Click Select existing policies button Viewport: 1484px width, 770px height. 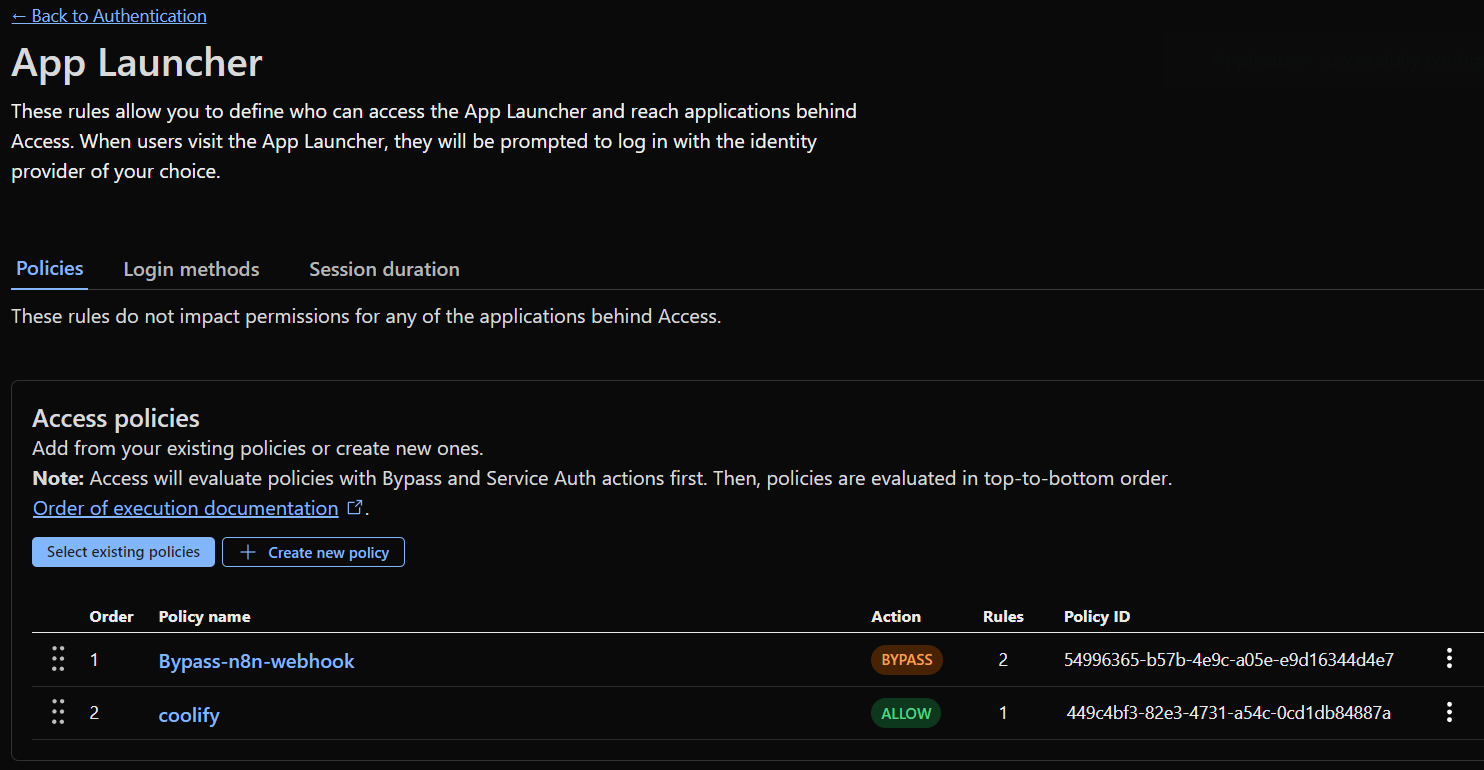(123, 552)
